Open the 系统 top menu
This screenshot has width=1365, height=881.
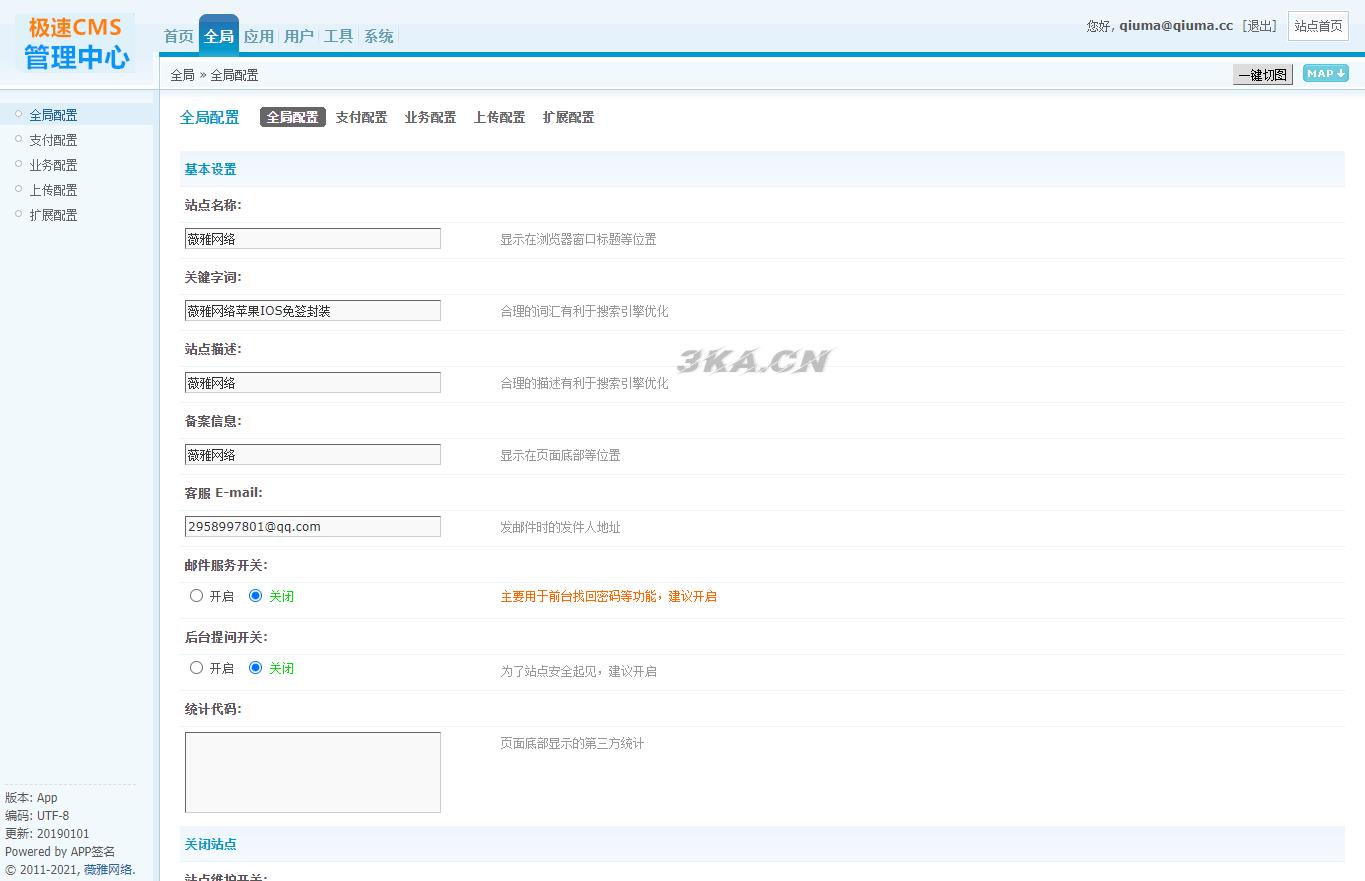pos(379,36)
